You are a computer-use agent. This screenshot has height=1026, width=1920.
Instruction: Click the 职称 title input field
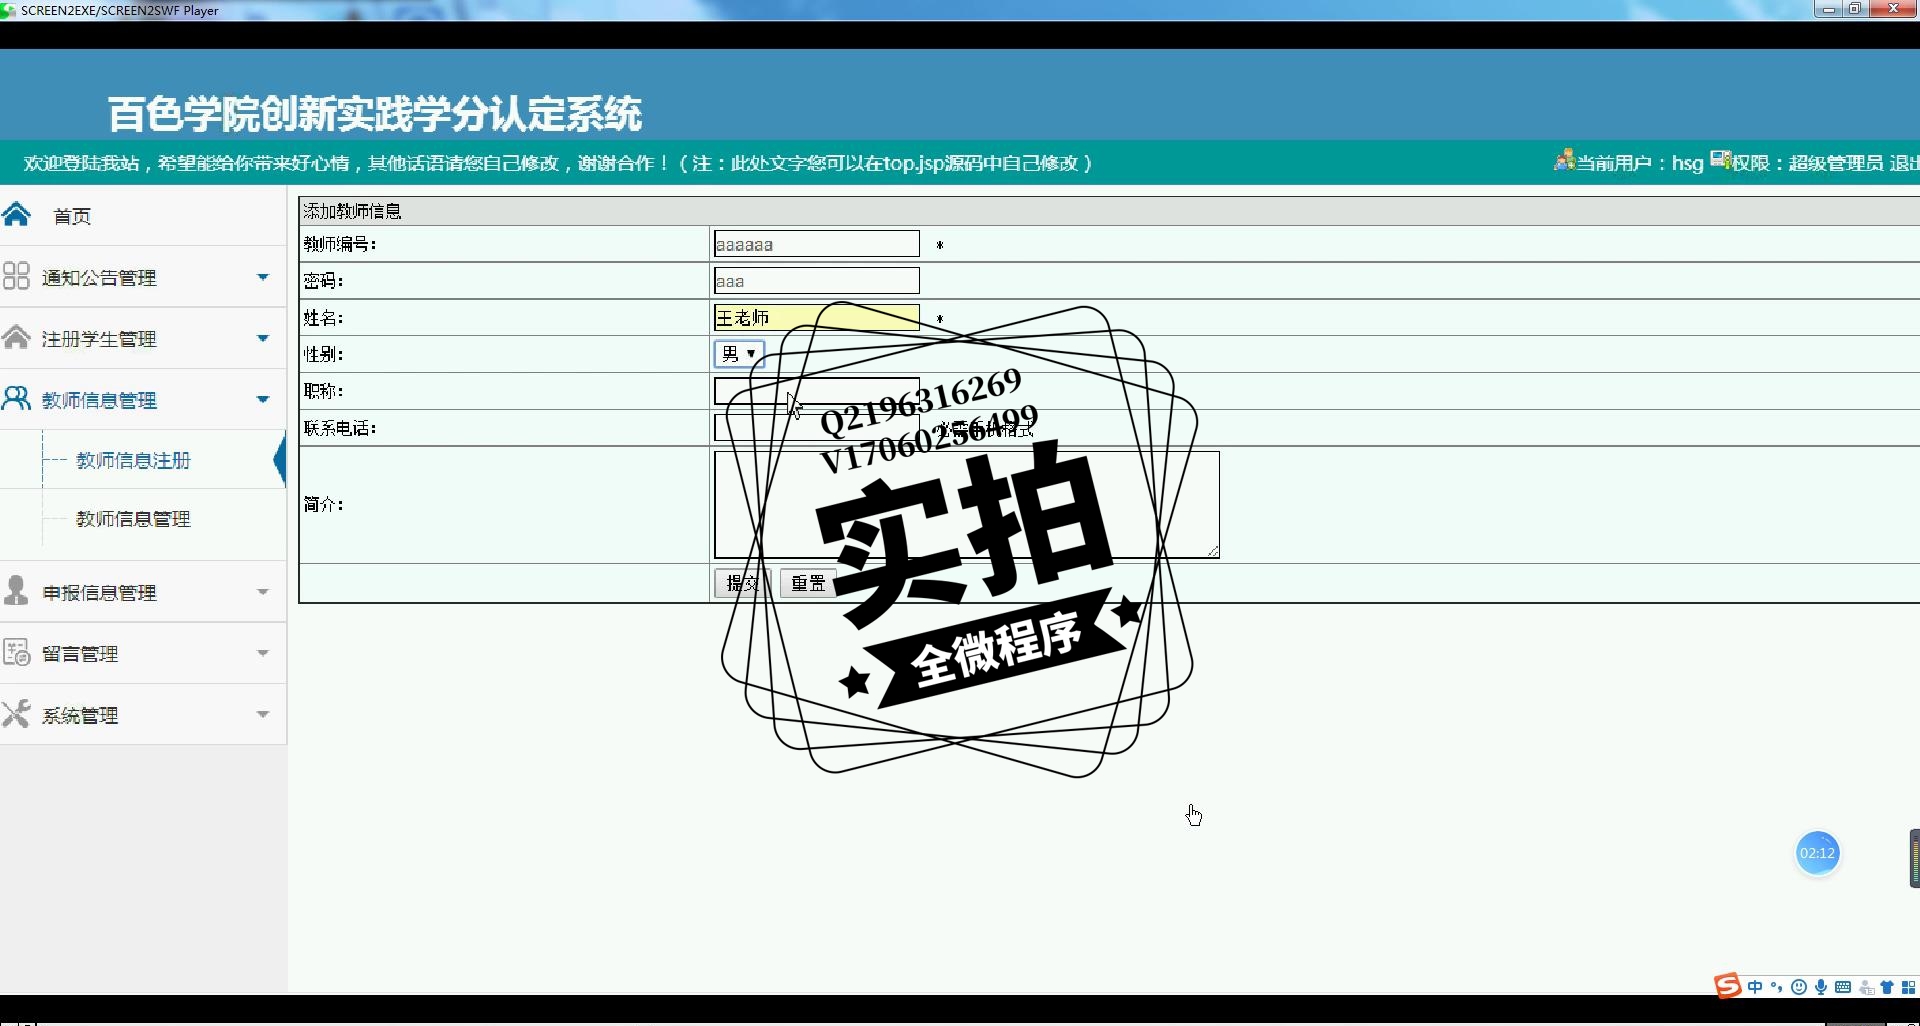pos(817,391)
